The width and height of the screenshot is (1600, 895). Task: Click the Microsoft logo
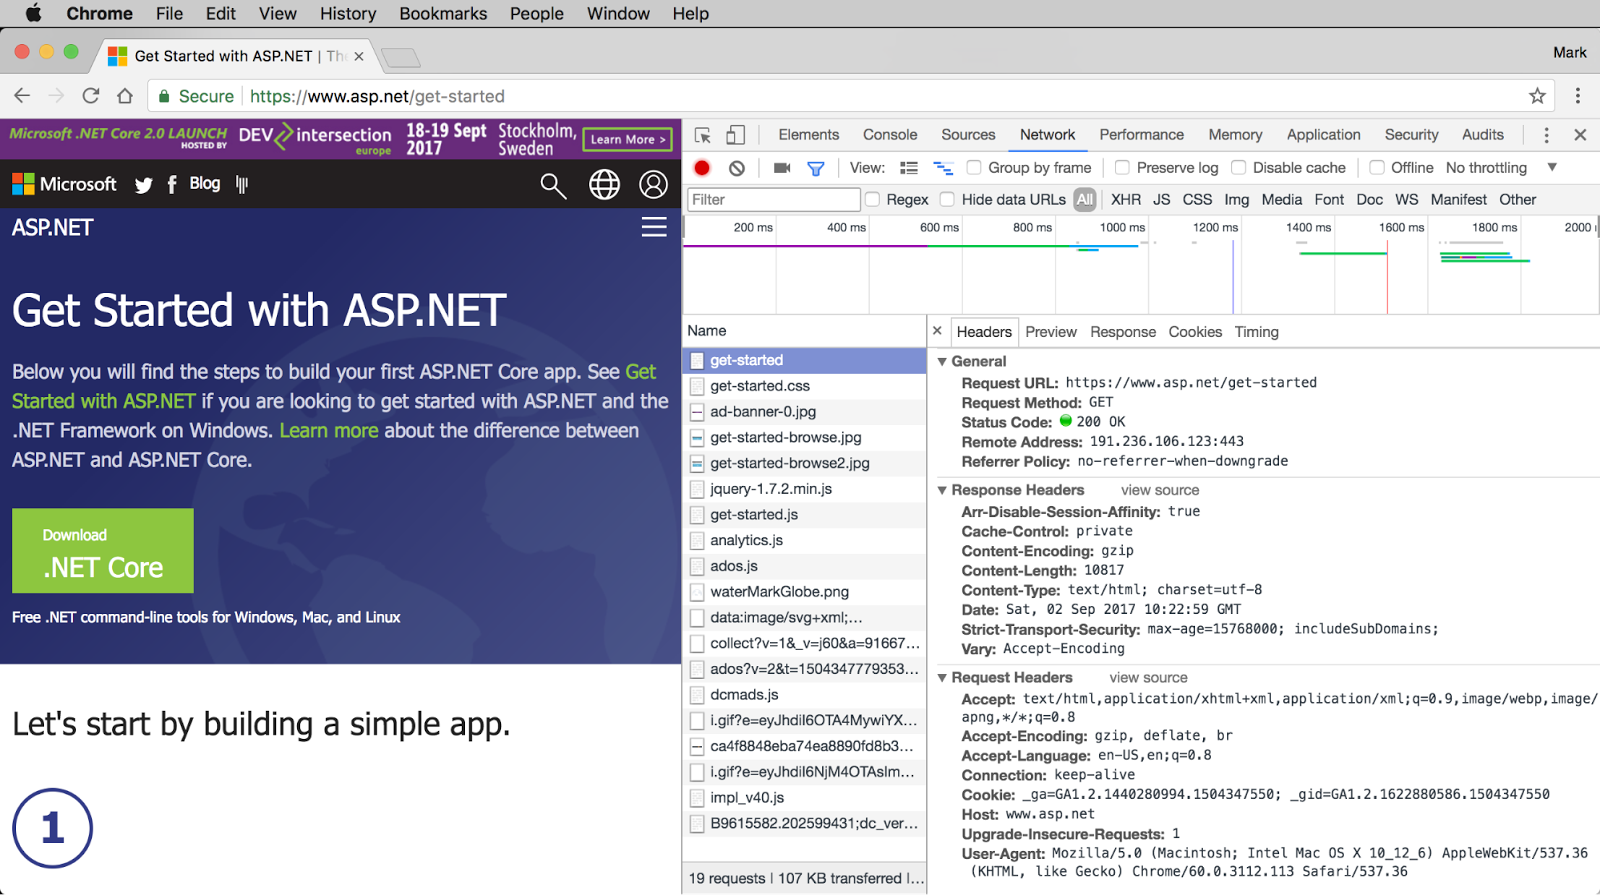point(64,184)
